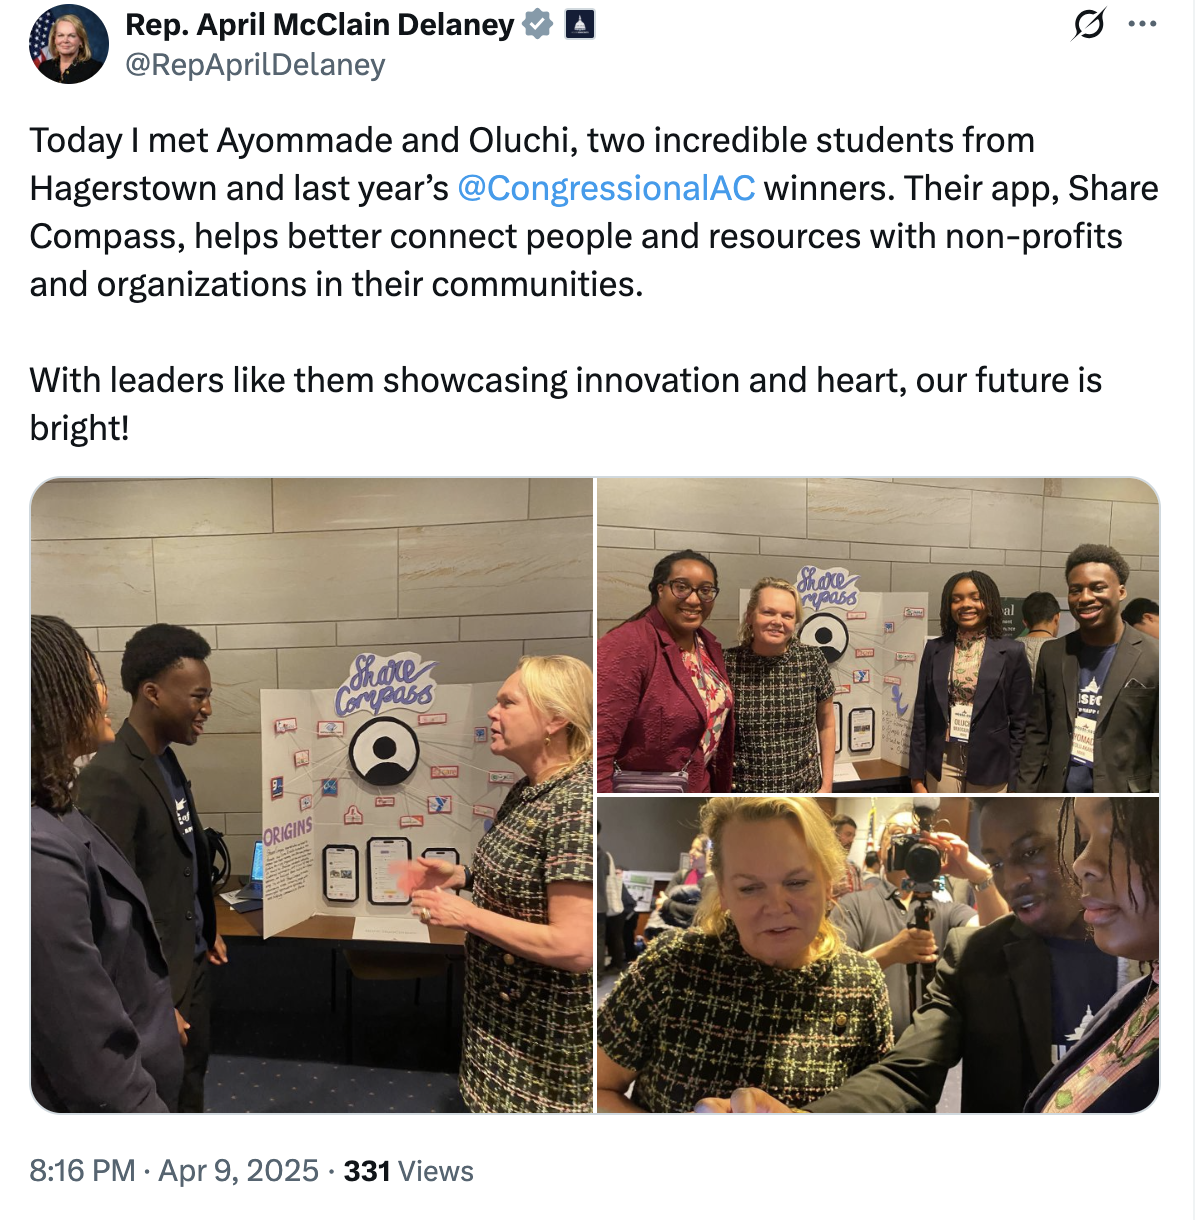Open the bottom-right photo with the camera
The height and width of the screenshot is (1220, 1196).
point(878,955)
